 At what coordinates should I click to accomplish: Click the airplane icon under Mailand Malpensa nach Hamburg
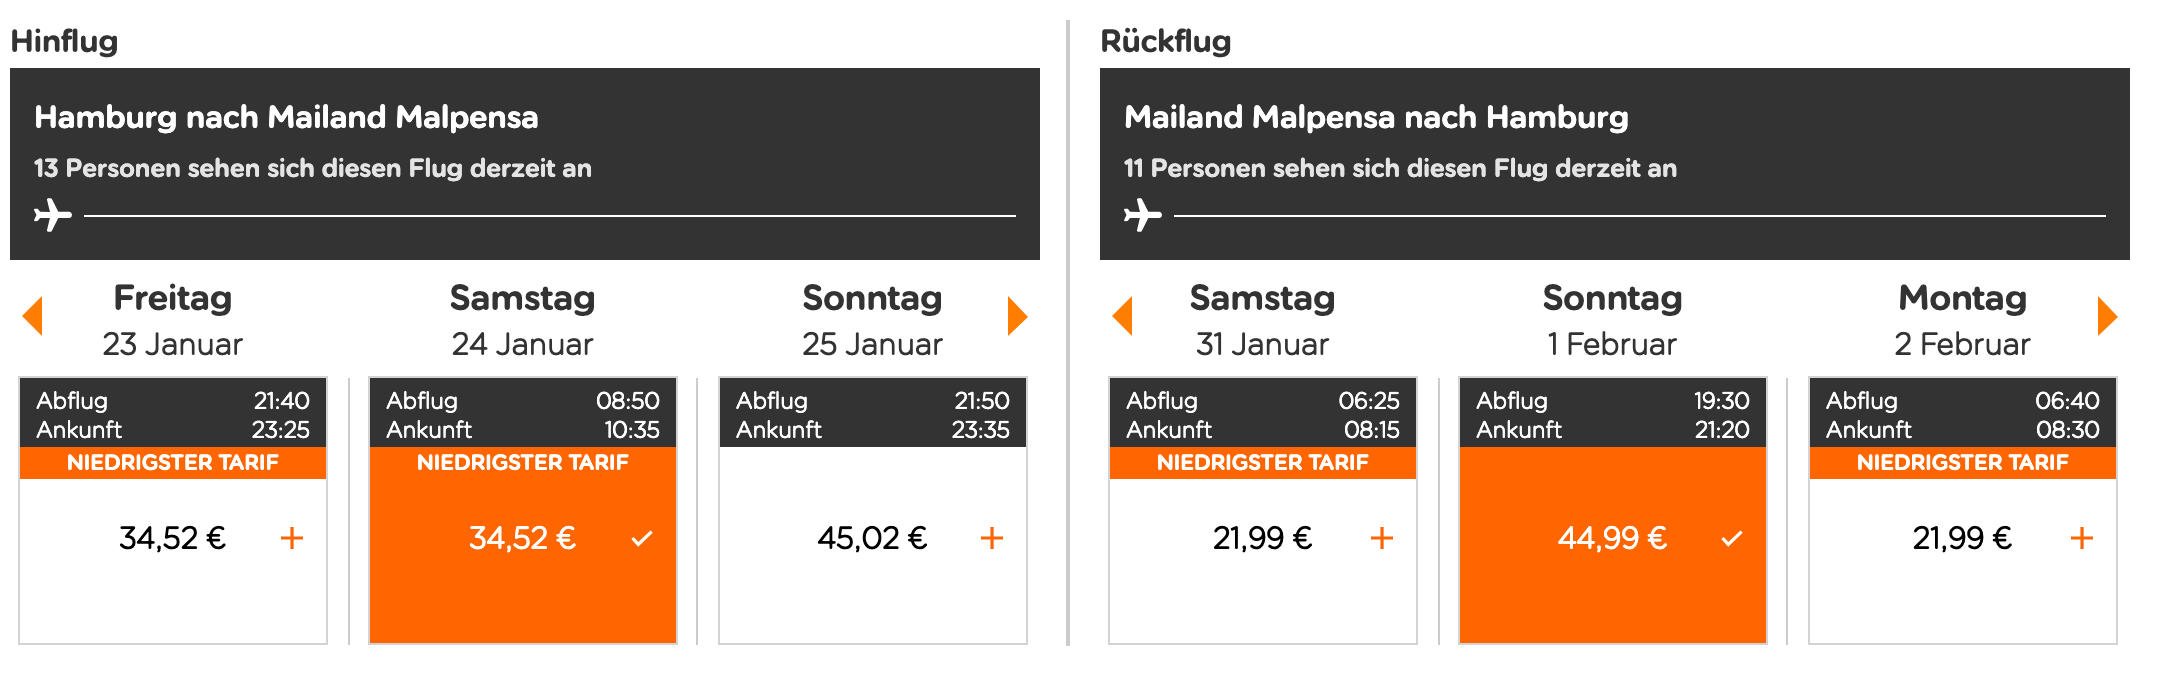pos(1143,215)
